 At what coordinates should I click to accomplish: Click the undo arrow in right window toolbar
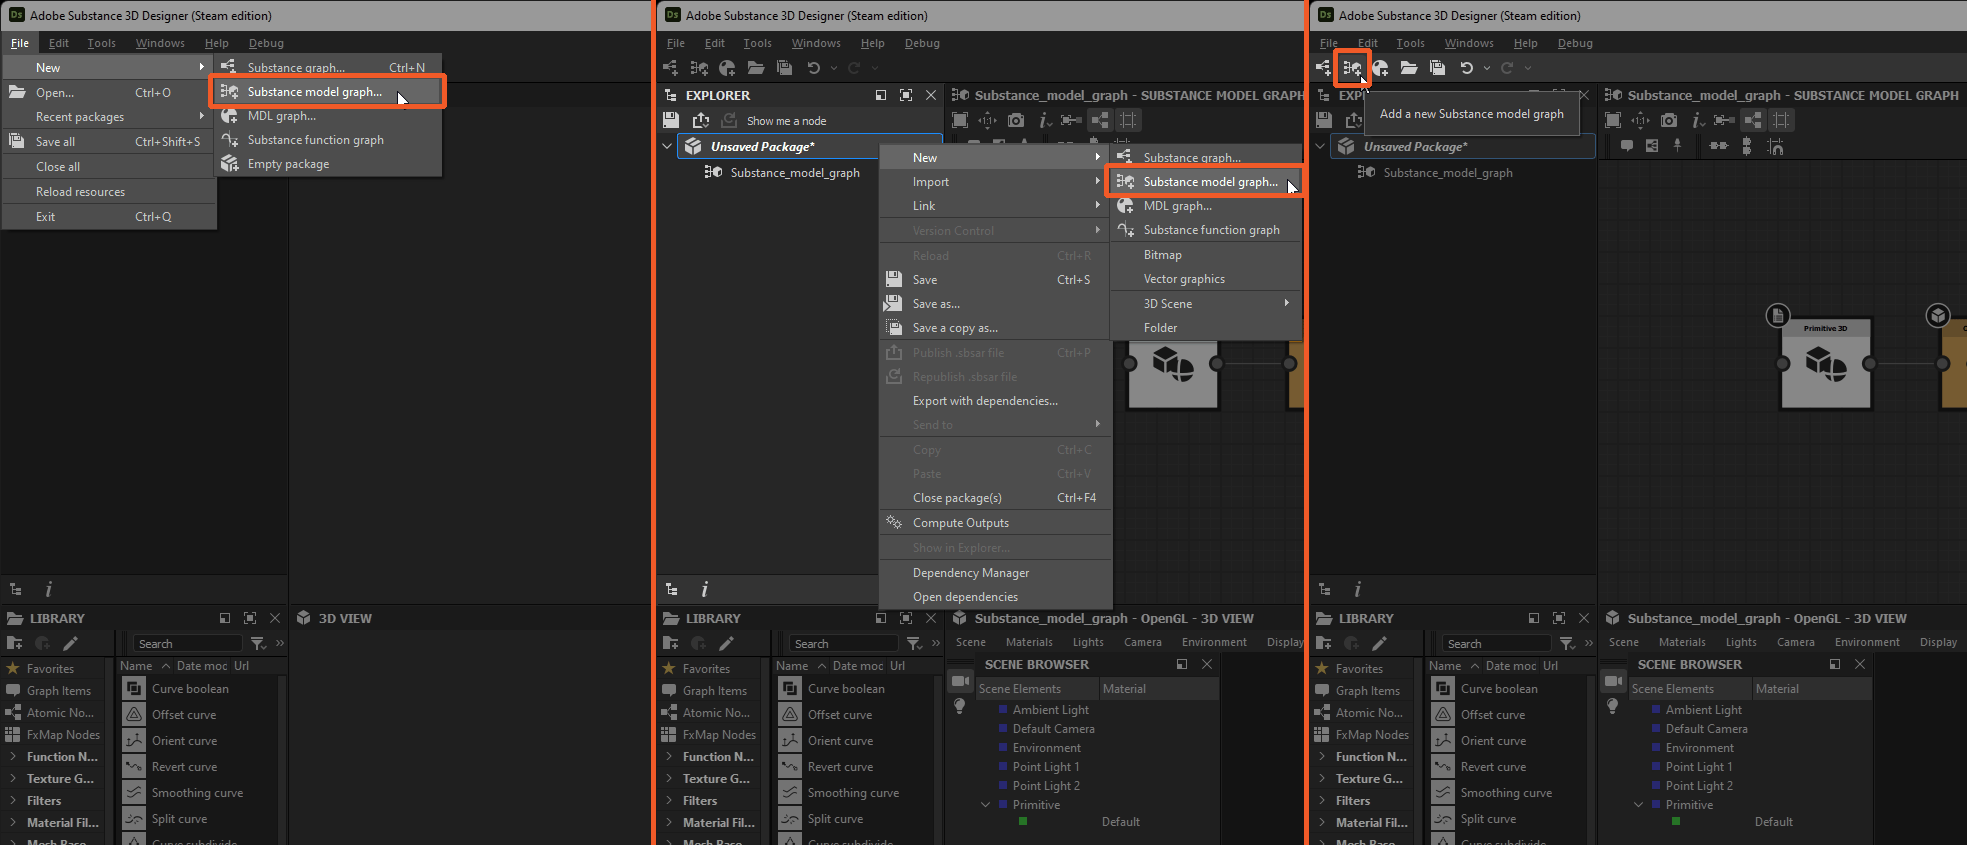(x=1466, y=68)
